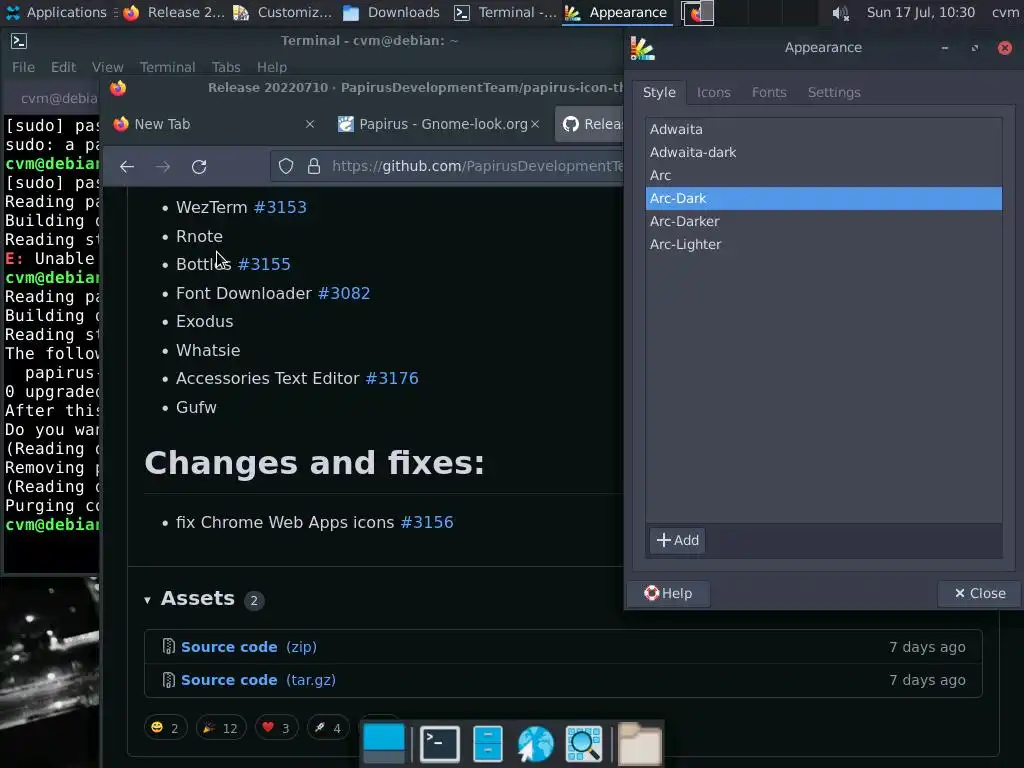The image size is (1024, 768).
Task: Switch to Fonts tab in Appearance
Action: pos(769,93)
